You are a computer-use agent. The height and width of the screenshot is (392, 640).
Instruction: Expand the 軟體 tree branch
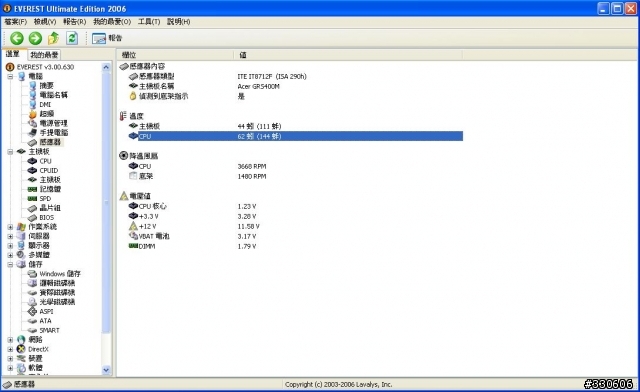tap(10, 368)
